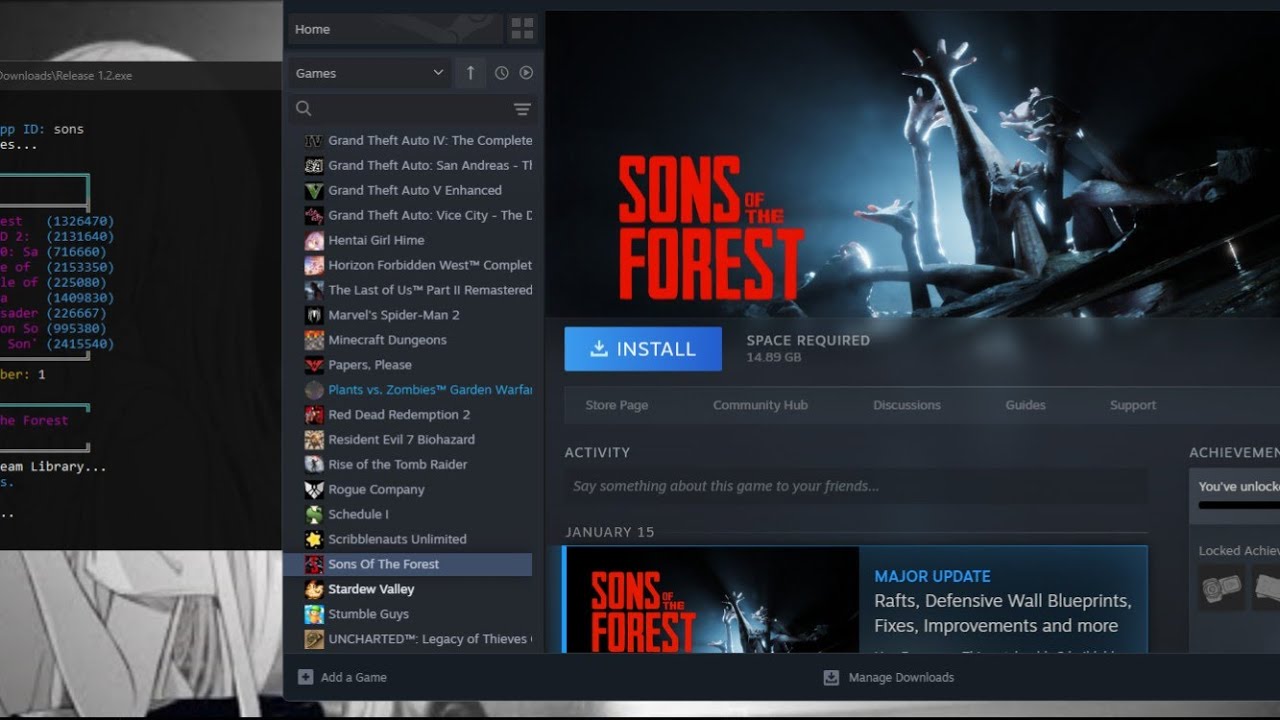Select Rogue Company in game list

click(x=408, y=490)
